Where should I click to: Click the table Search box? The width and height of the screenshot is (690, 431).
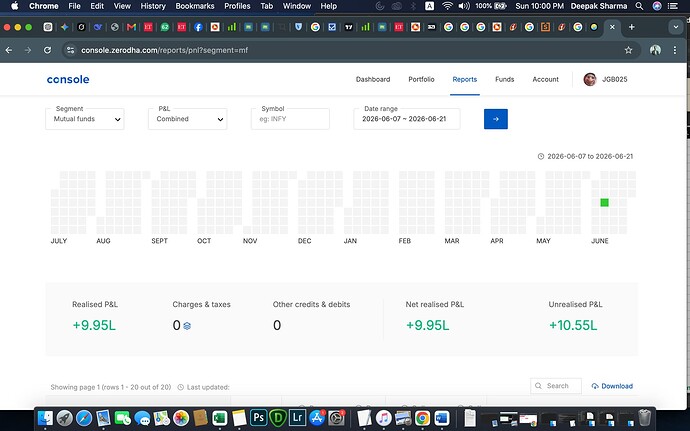(x=556, y=386)
